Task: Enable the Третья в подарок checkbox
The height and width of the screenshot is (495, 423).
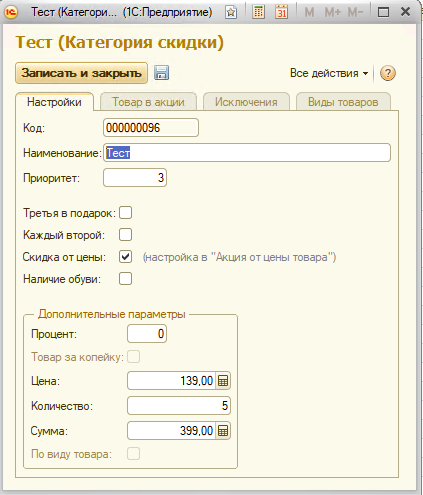Action: 125,213
